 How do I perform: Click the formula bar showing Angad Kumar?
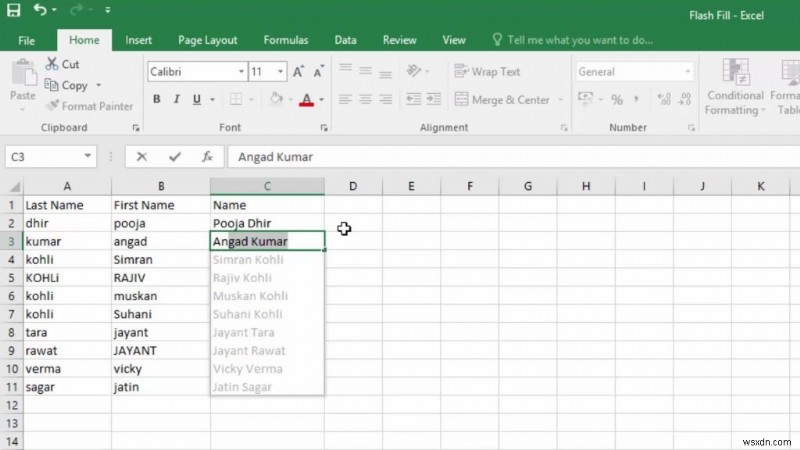513,157
